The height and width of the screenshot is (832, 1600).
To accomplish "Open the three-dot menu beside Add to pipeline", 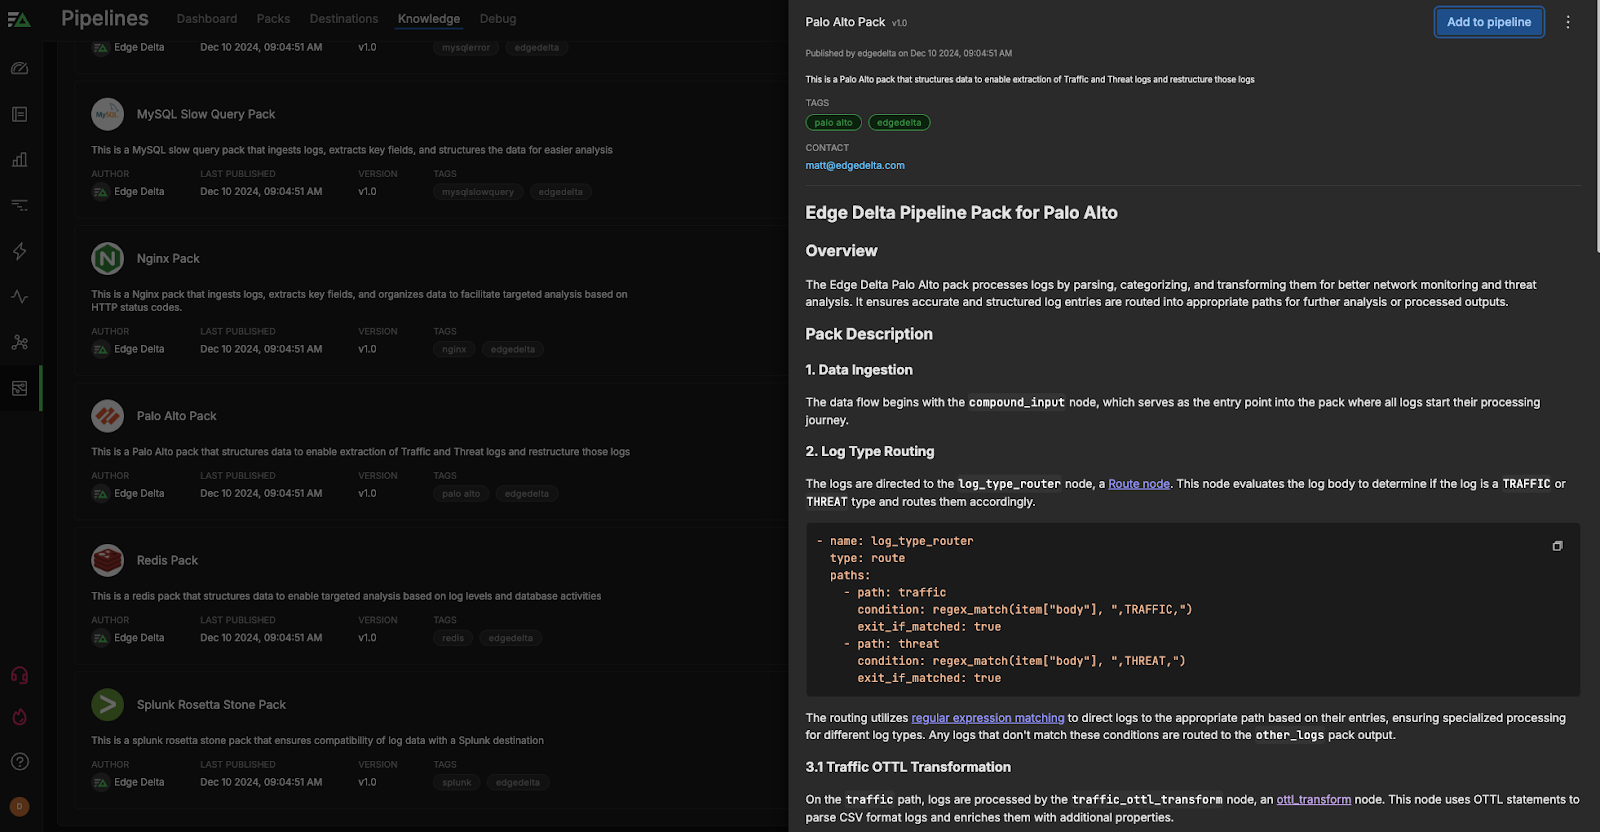I will (x=1568, y=22).
